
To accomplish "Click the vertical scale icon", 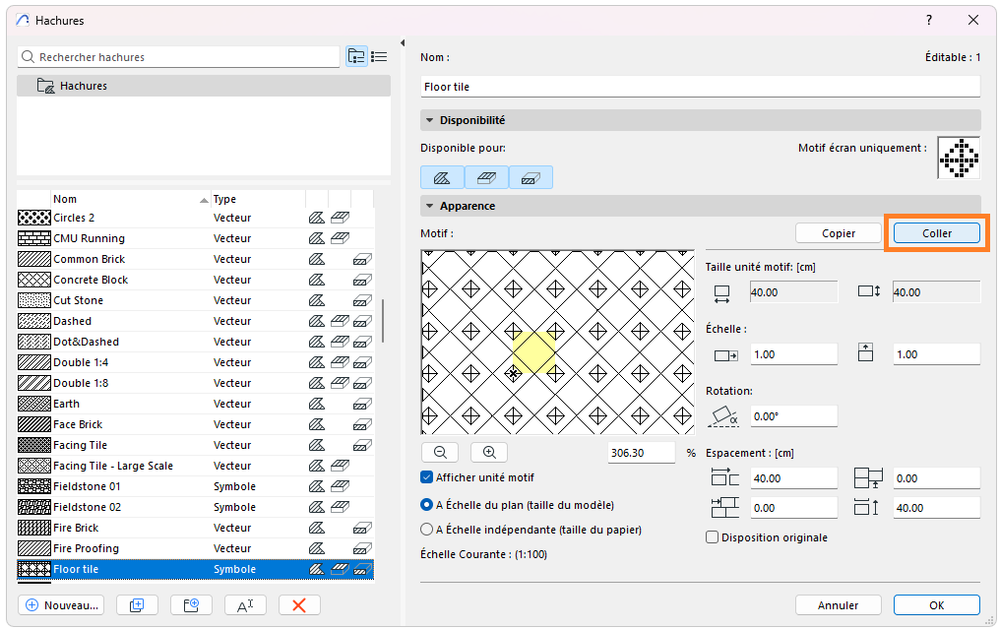I will pos(865,353).
